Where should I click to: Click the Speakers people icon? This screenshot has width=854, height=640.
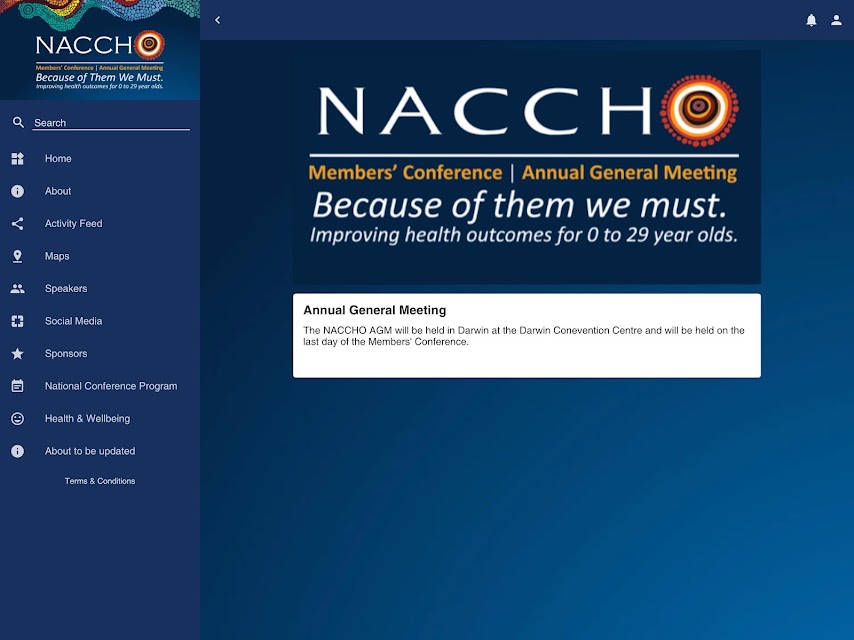[17, 289]
